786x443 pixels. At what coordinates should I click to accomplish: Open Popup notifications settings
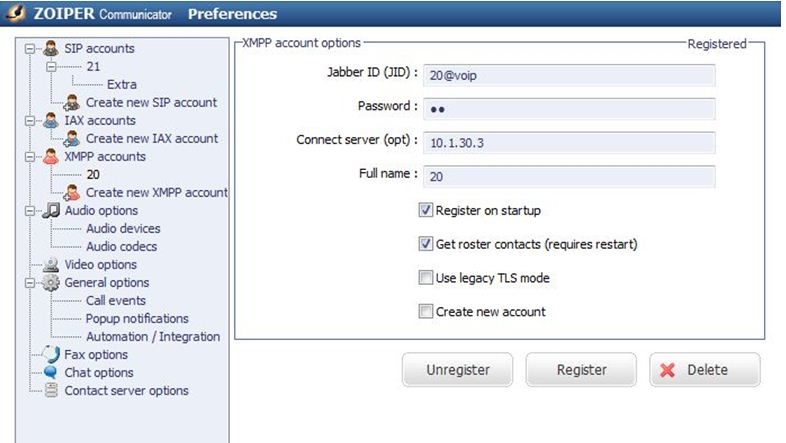(137, 318)
